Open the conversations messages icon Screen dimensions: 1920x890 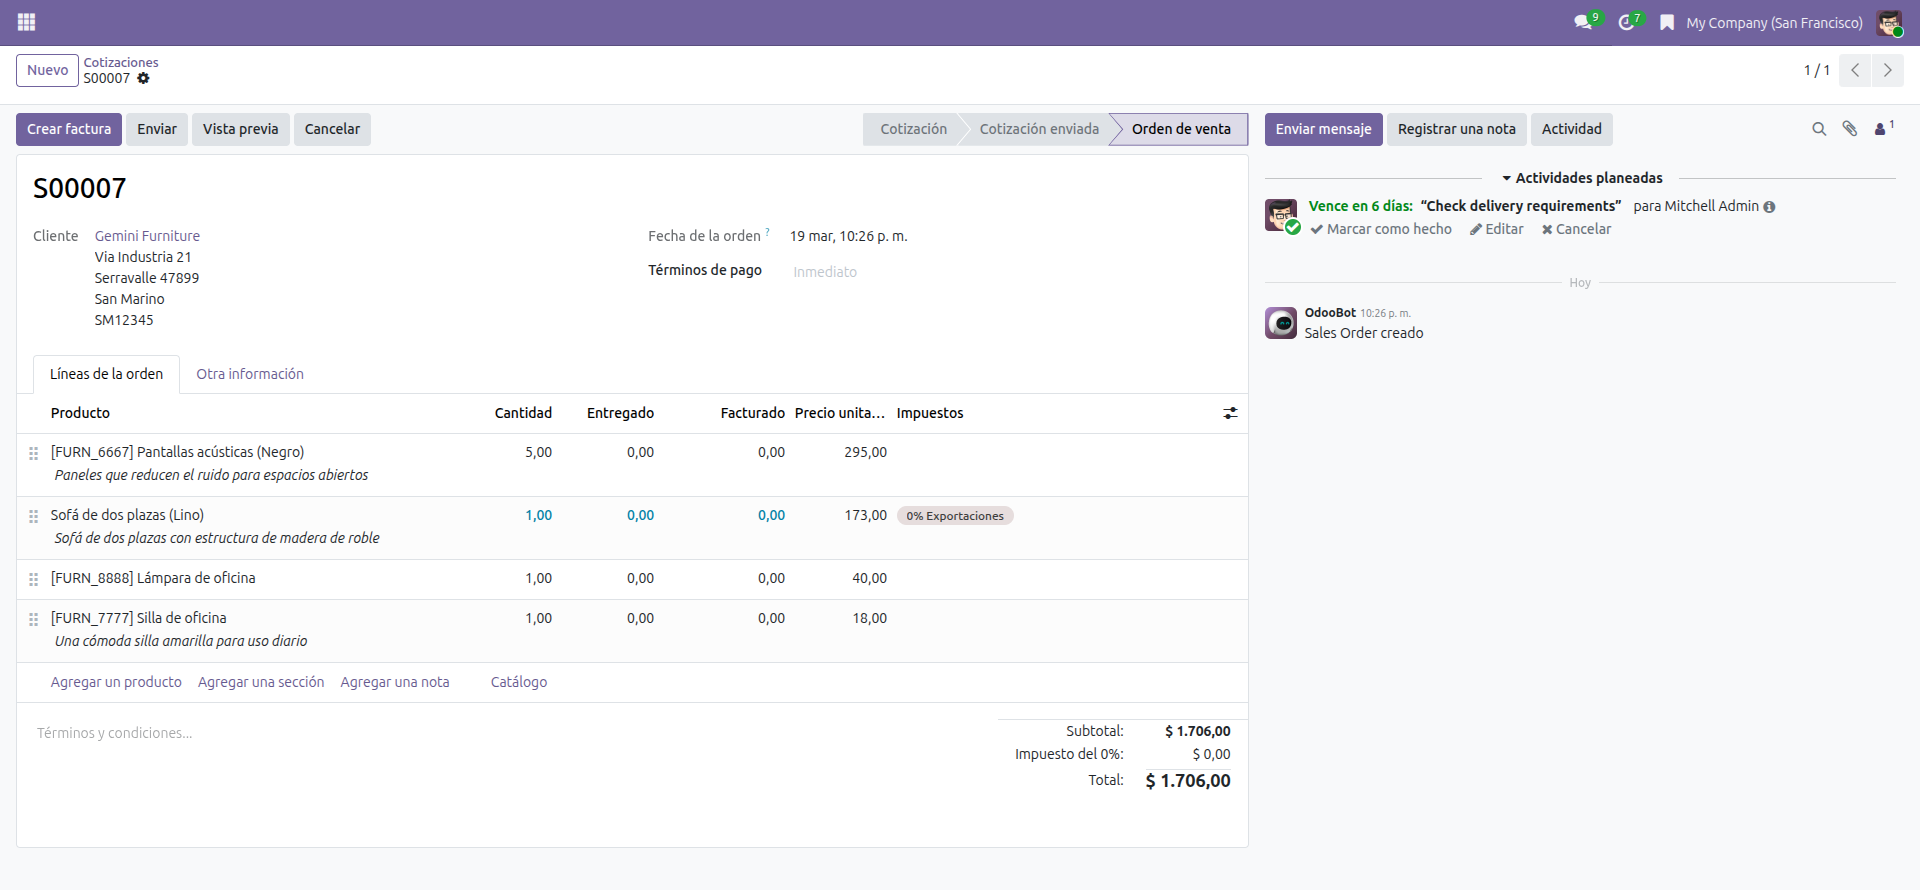coord(1583,22)
